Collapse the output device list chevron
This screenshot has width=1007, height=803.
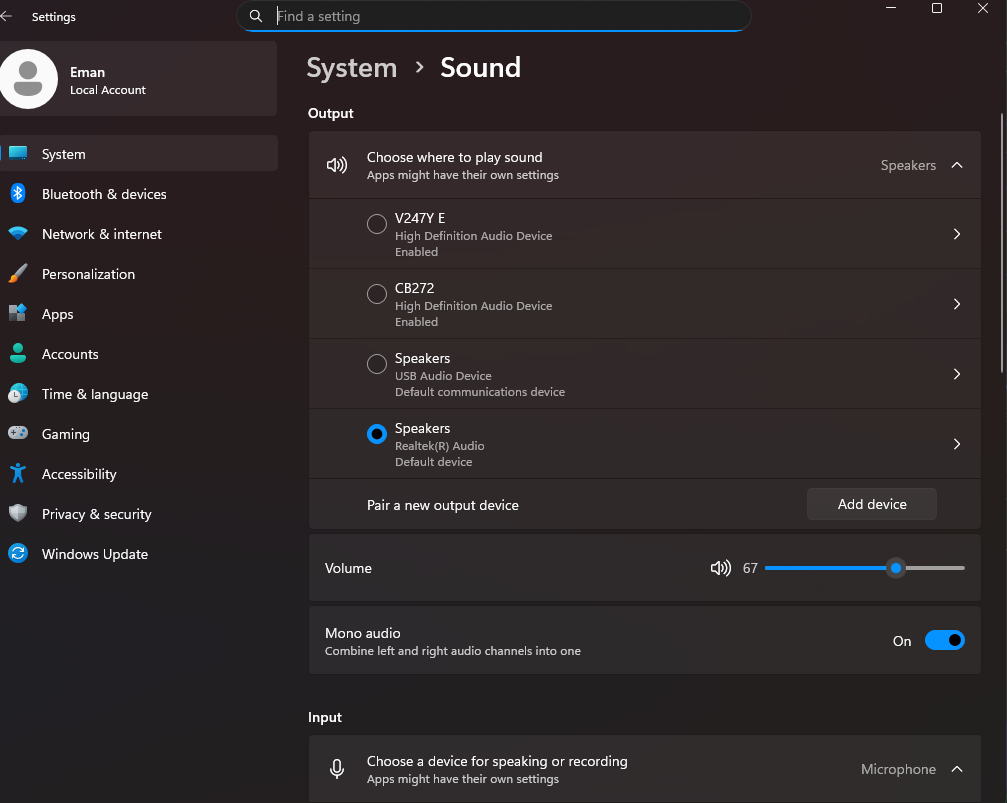(x=957, y=165)
